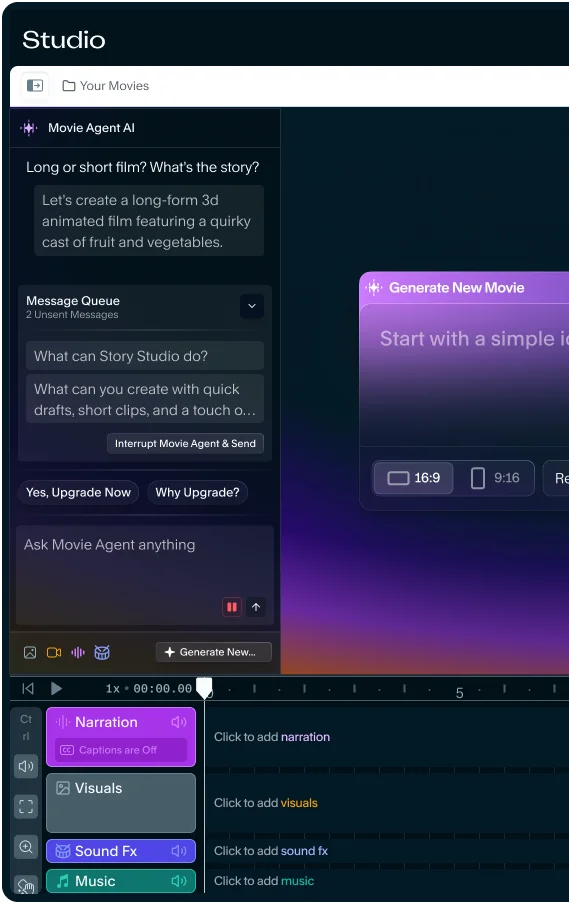Collapse the Message Queue chevron
The height and width of the screenshot is (904, 569).
[252, 306]
